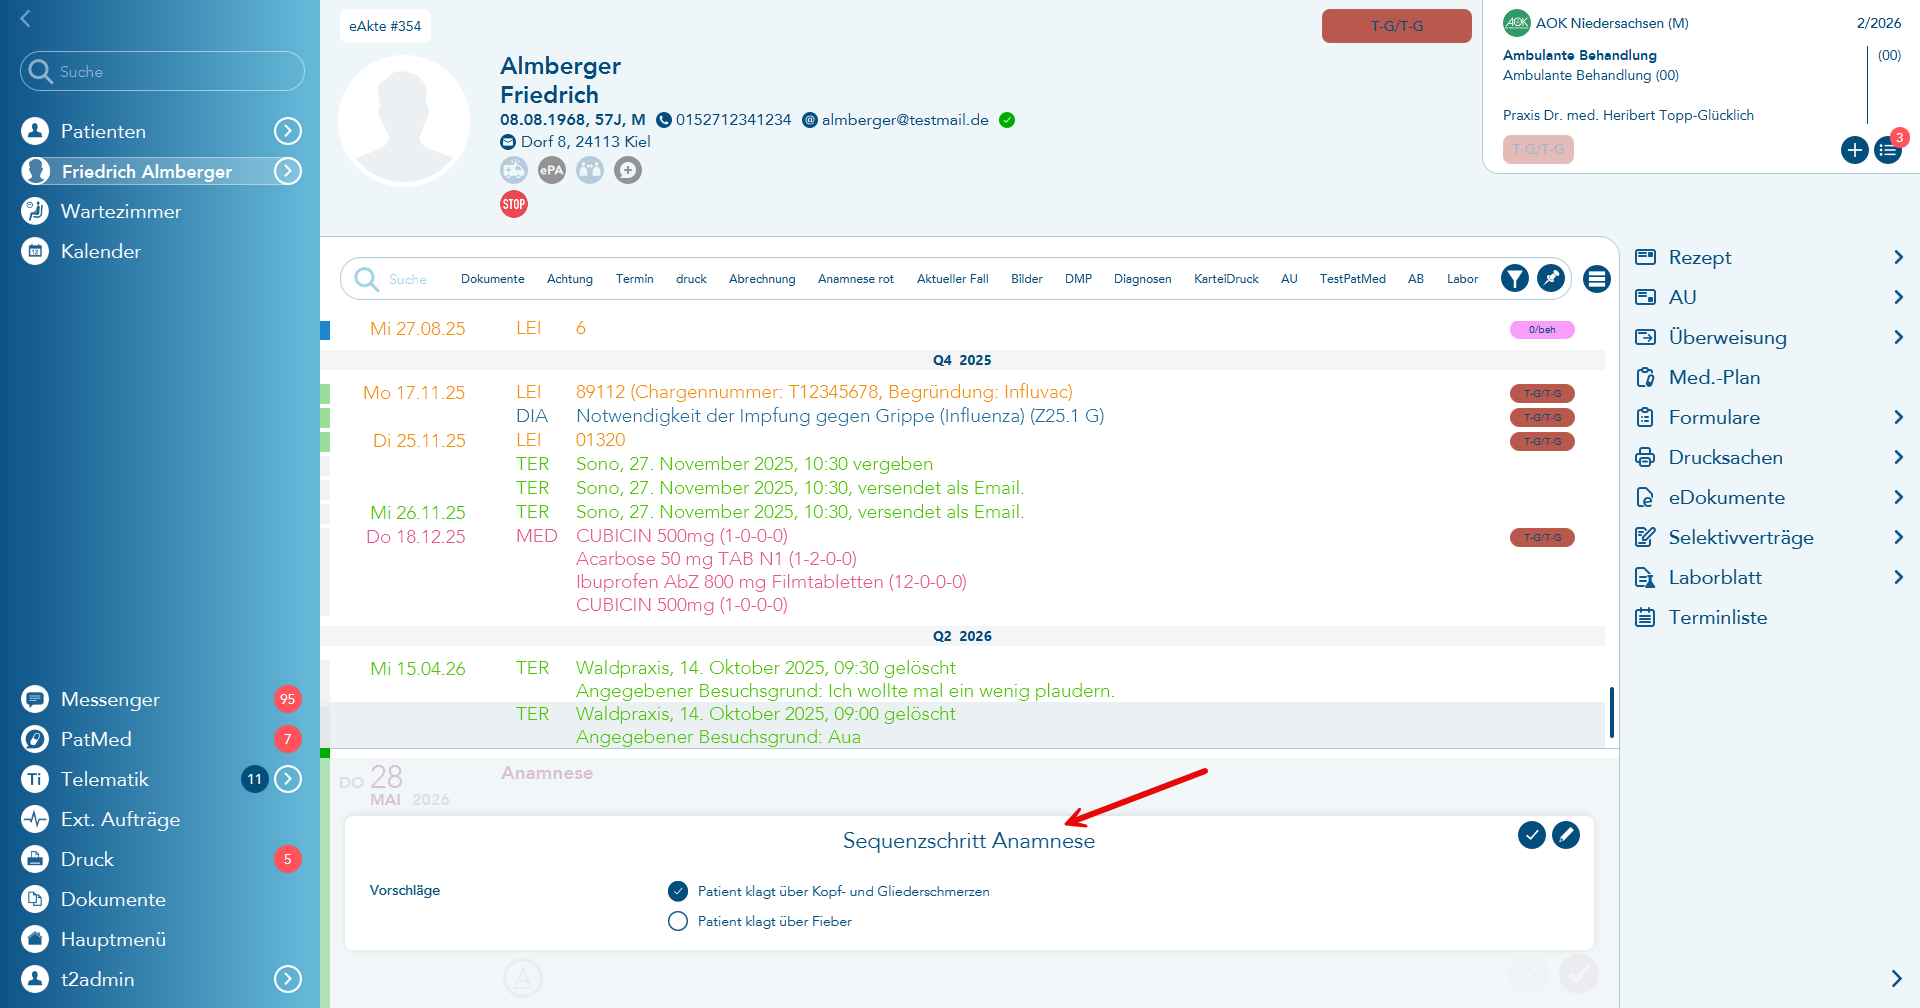Select the Abrechnung filter tab

[762, 279]
